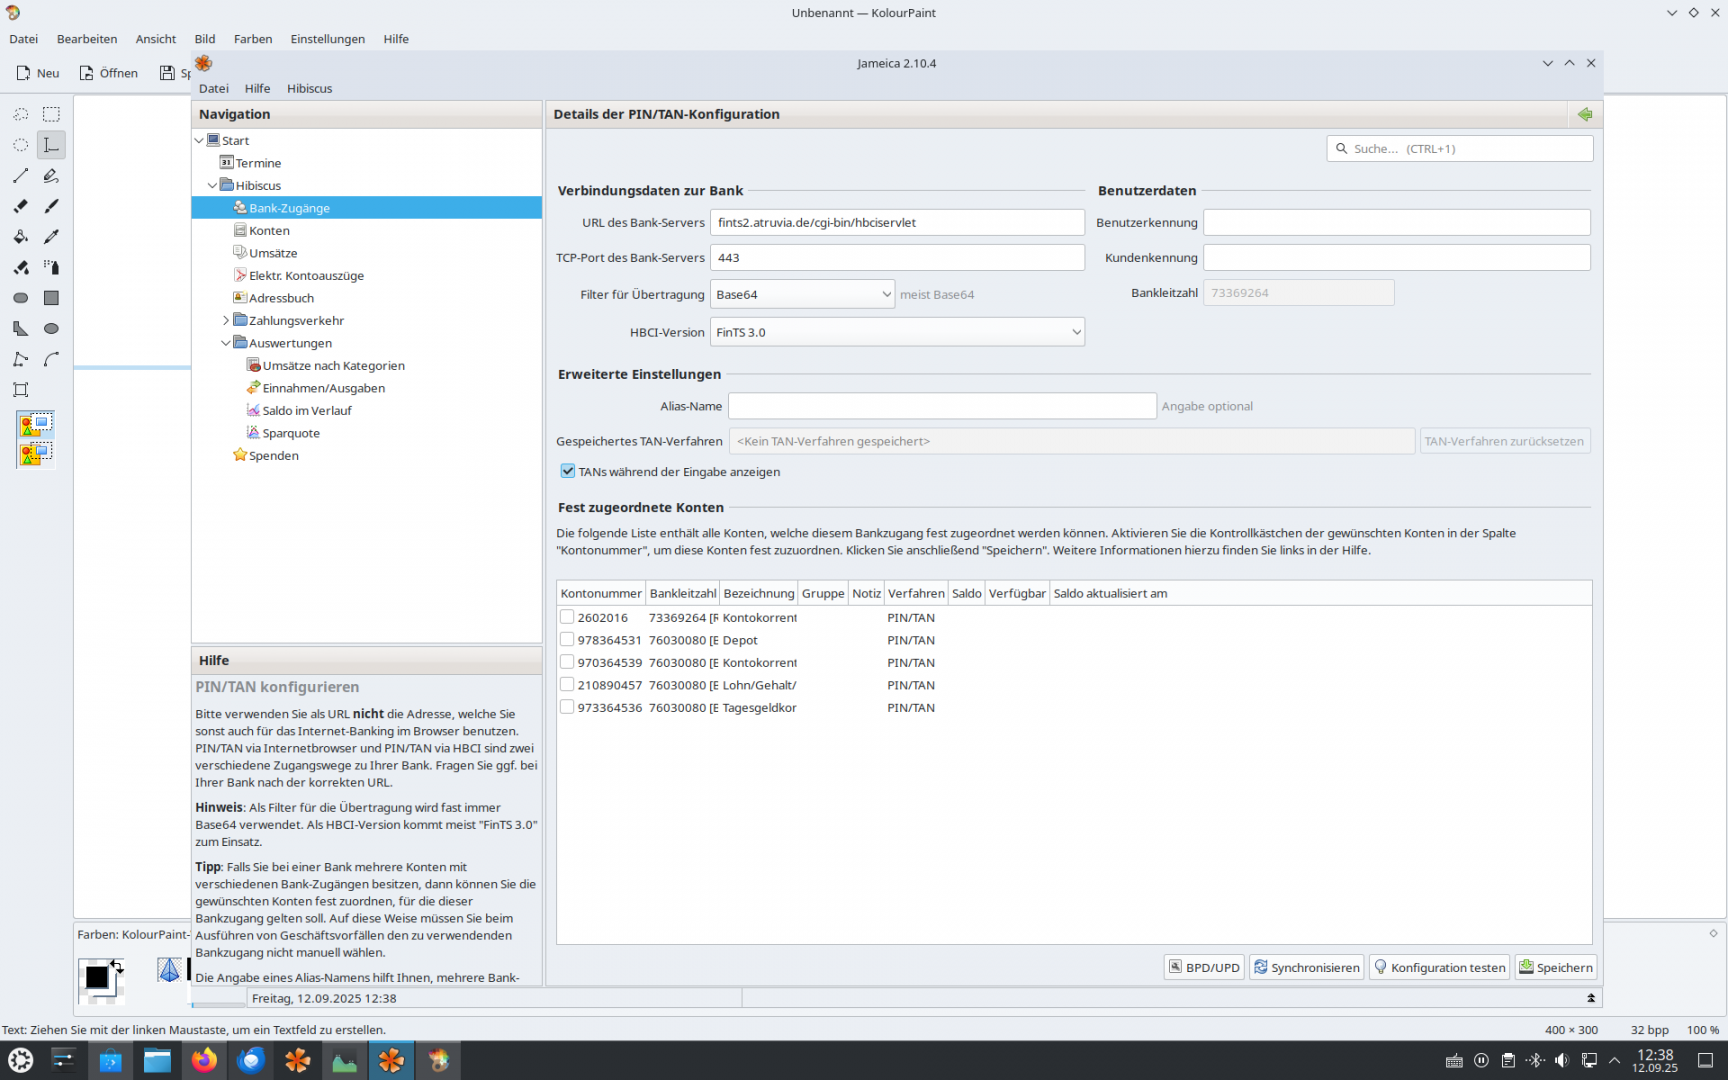1728x1080 pixels.
Task: Open the Jameica Hilfe menu
Action: pyautogui.click(x=257, y=88)
